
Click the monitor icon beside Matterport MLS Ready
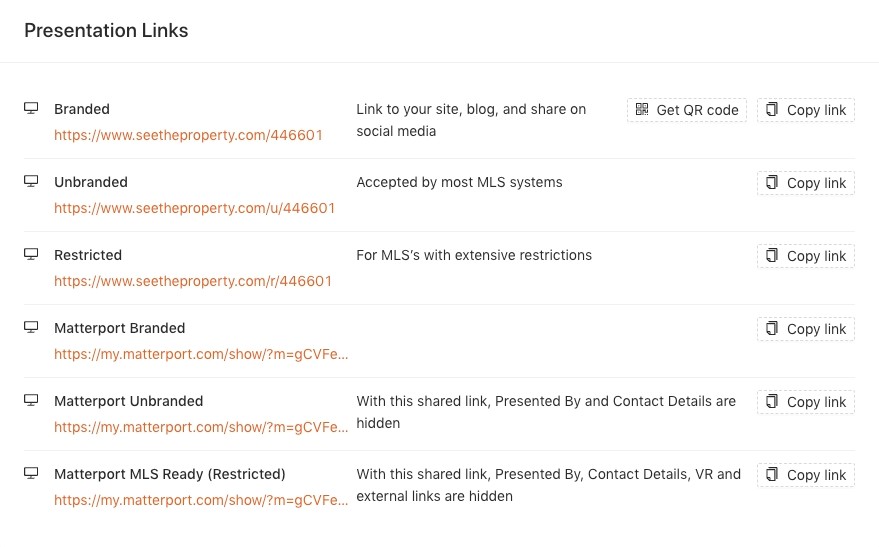click(x=31, y=474)
